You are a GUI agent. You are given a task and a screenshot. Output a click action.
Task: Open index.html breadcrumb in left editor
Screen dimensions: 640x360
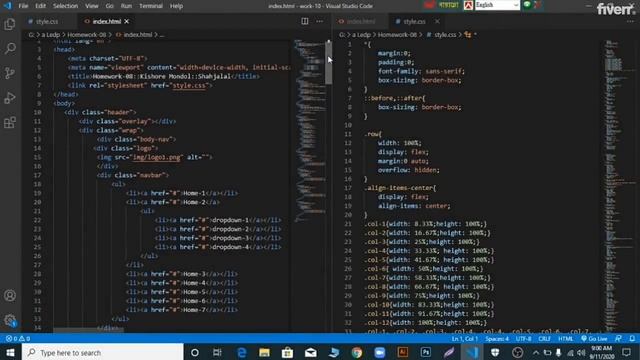(x=138, y=35)
